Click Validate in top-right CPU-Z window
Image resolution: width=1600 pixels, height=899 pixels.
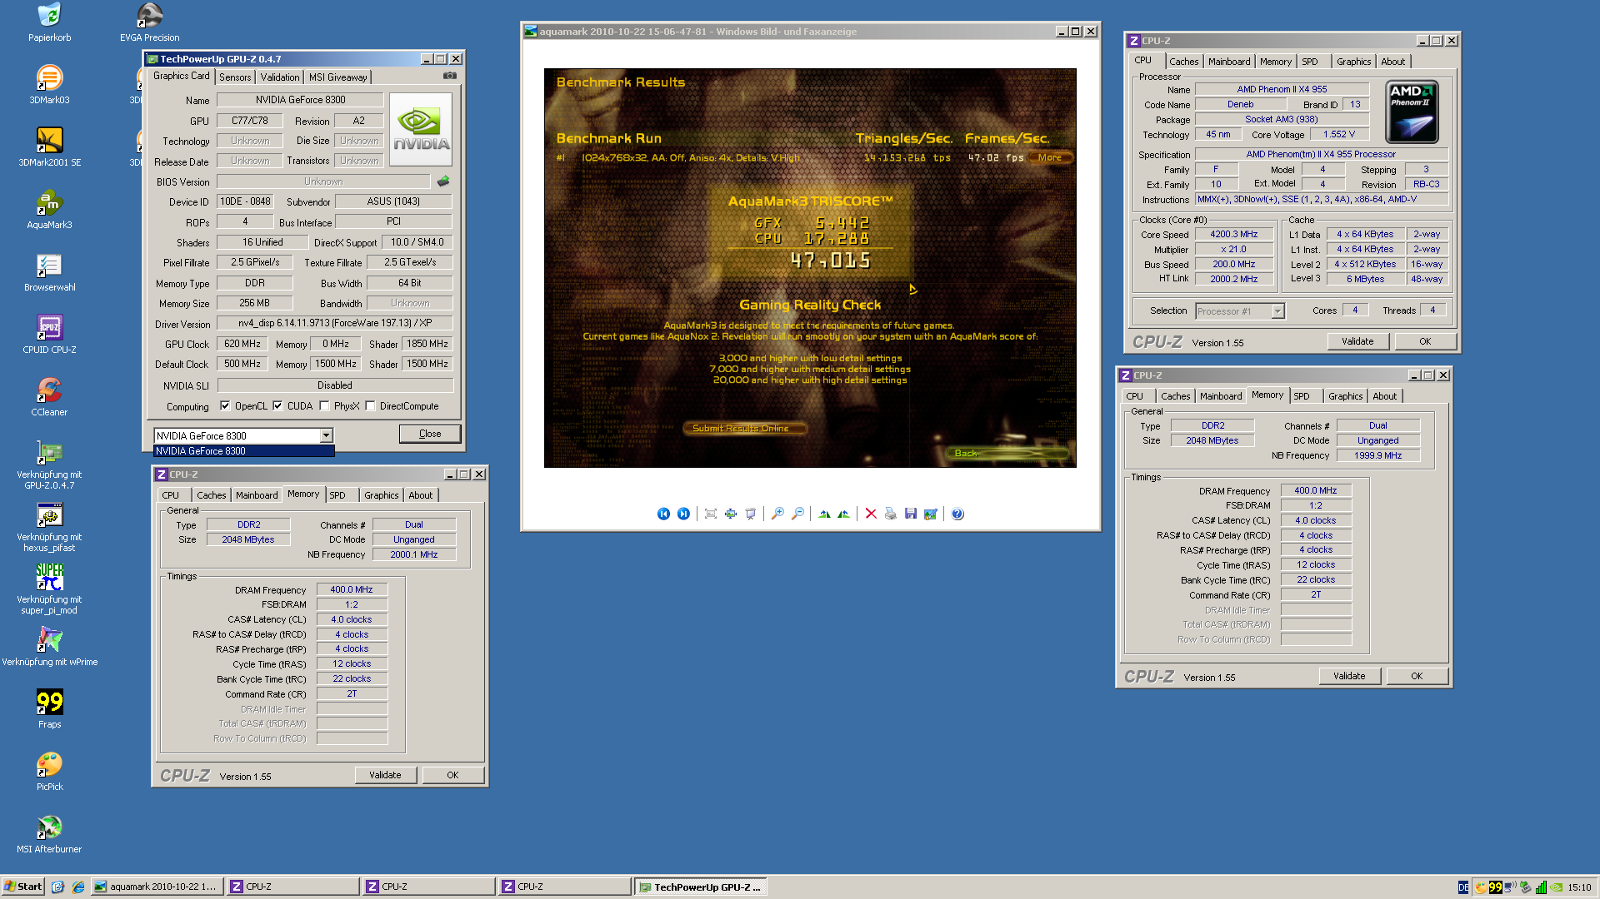[x=1357, y=341]
